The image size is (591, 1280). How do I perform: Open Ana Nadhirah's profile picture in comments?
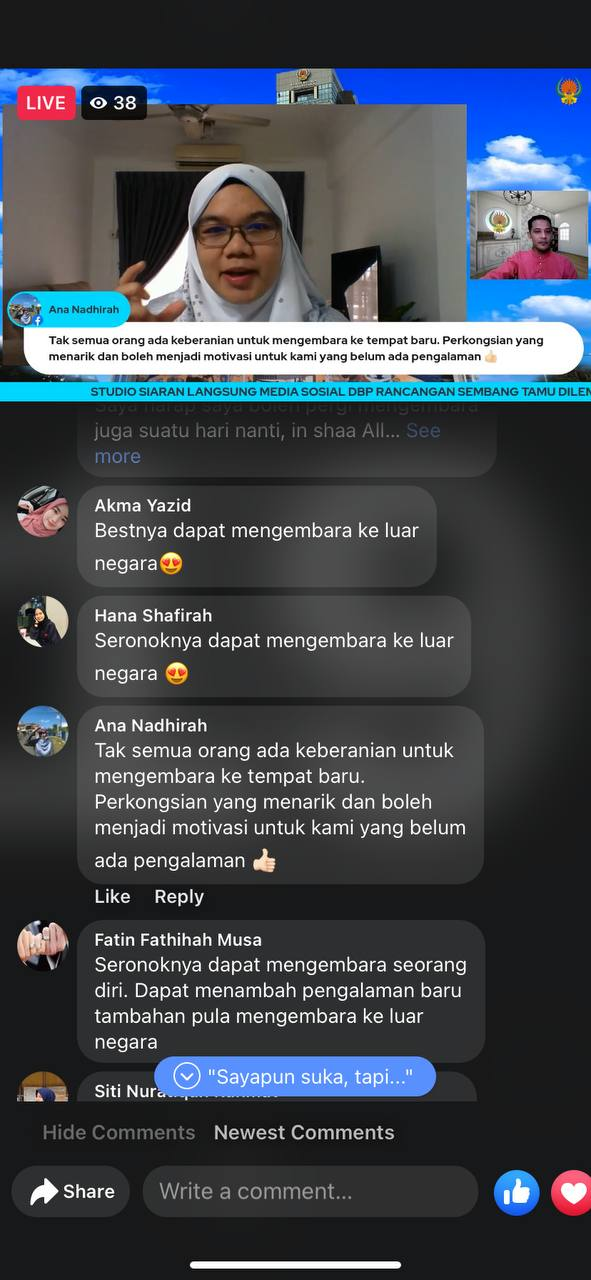pyautogui.click(x=42, y=732)
